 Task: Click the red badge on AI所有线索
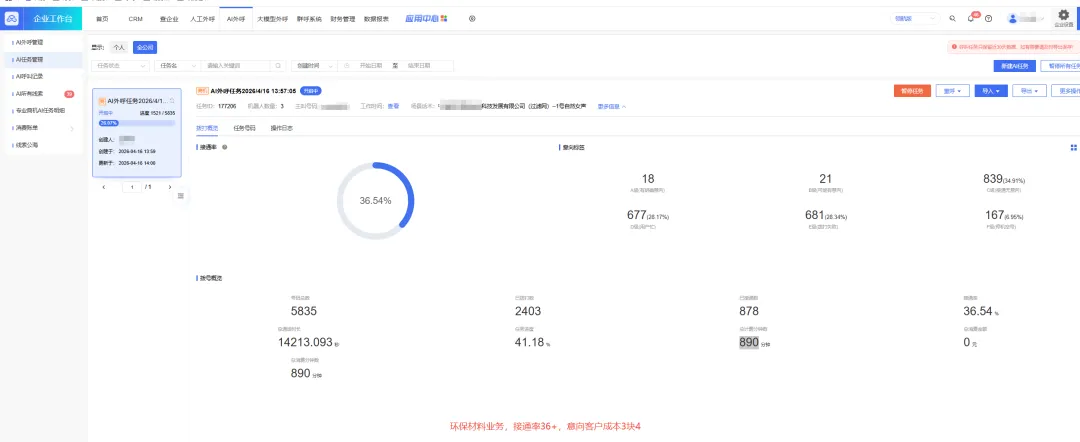pyautogui.click(x=69, y=94)
